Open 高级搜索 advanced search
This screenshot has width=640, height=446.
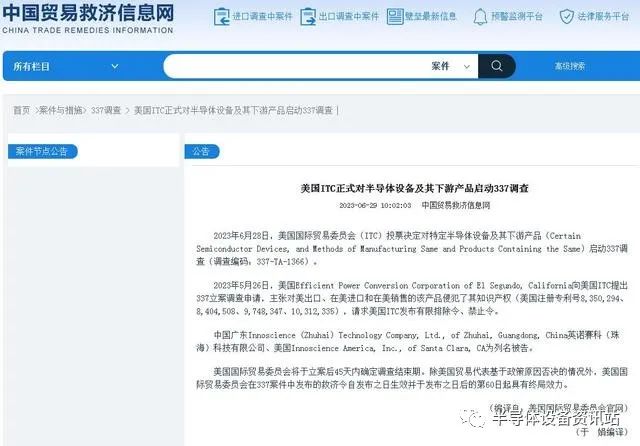pyautogui.click(x=570, y=66)
